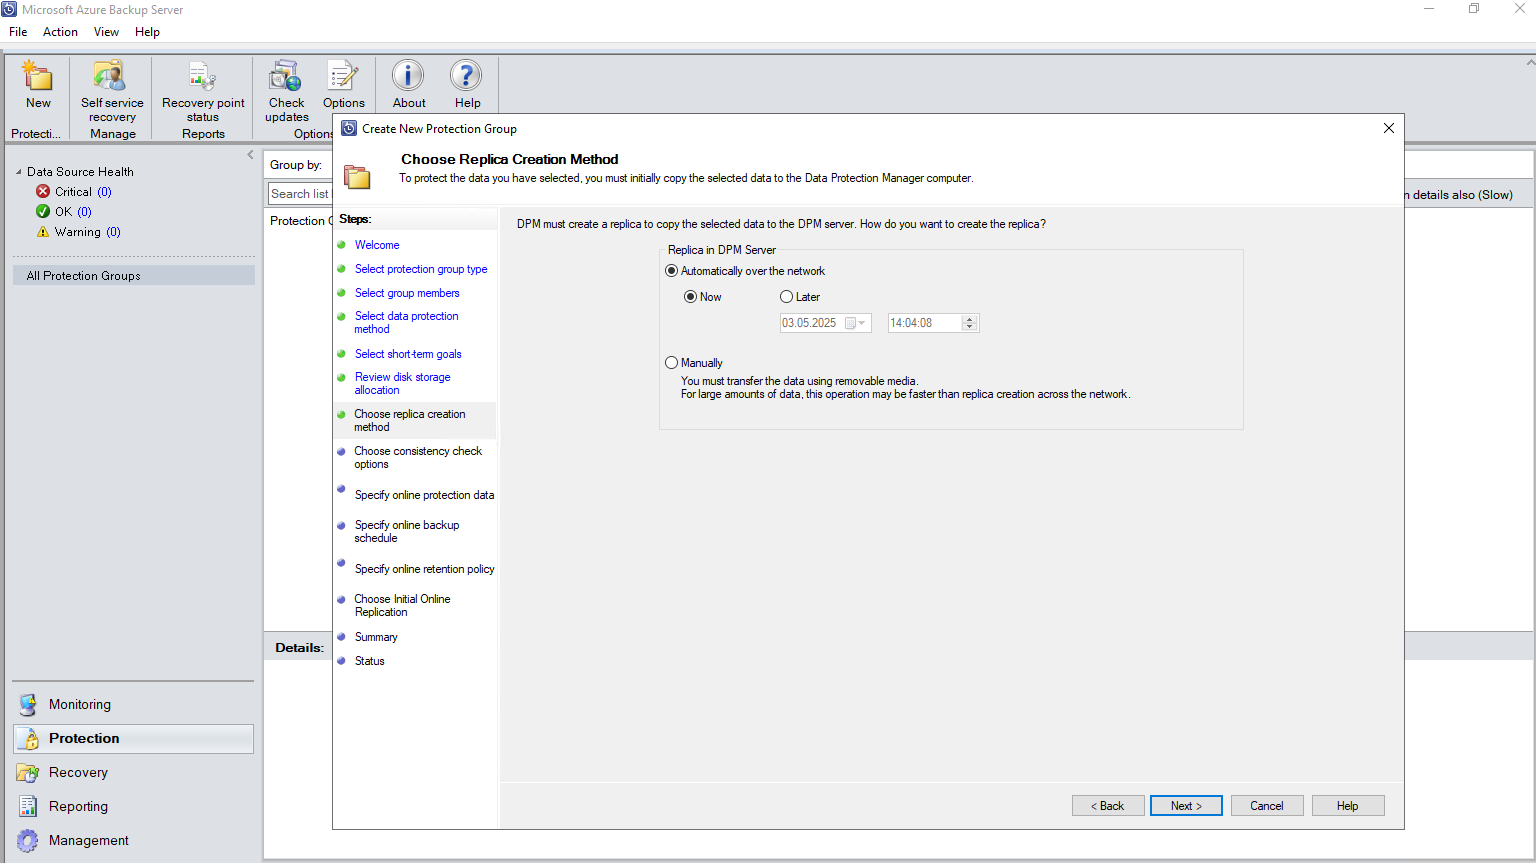Click the Check updates icon
Viewport: 1536px width, 863px height.
[286, 76]
